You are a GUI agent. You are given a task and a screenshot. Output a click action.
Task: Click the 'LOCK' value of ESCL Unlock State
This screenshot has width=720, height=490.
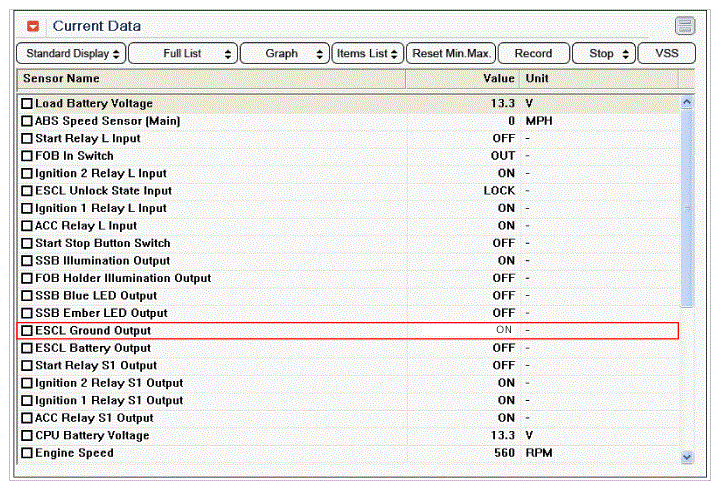pos(499,191)
